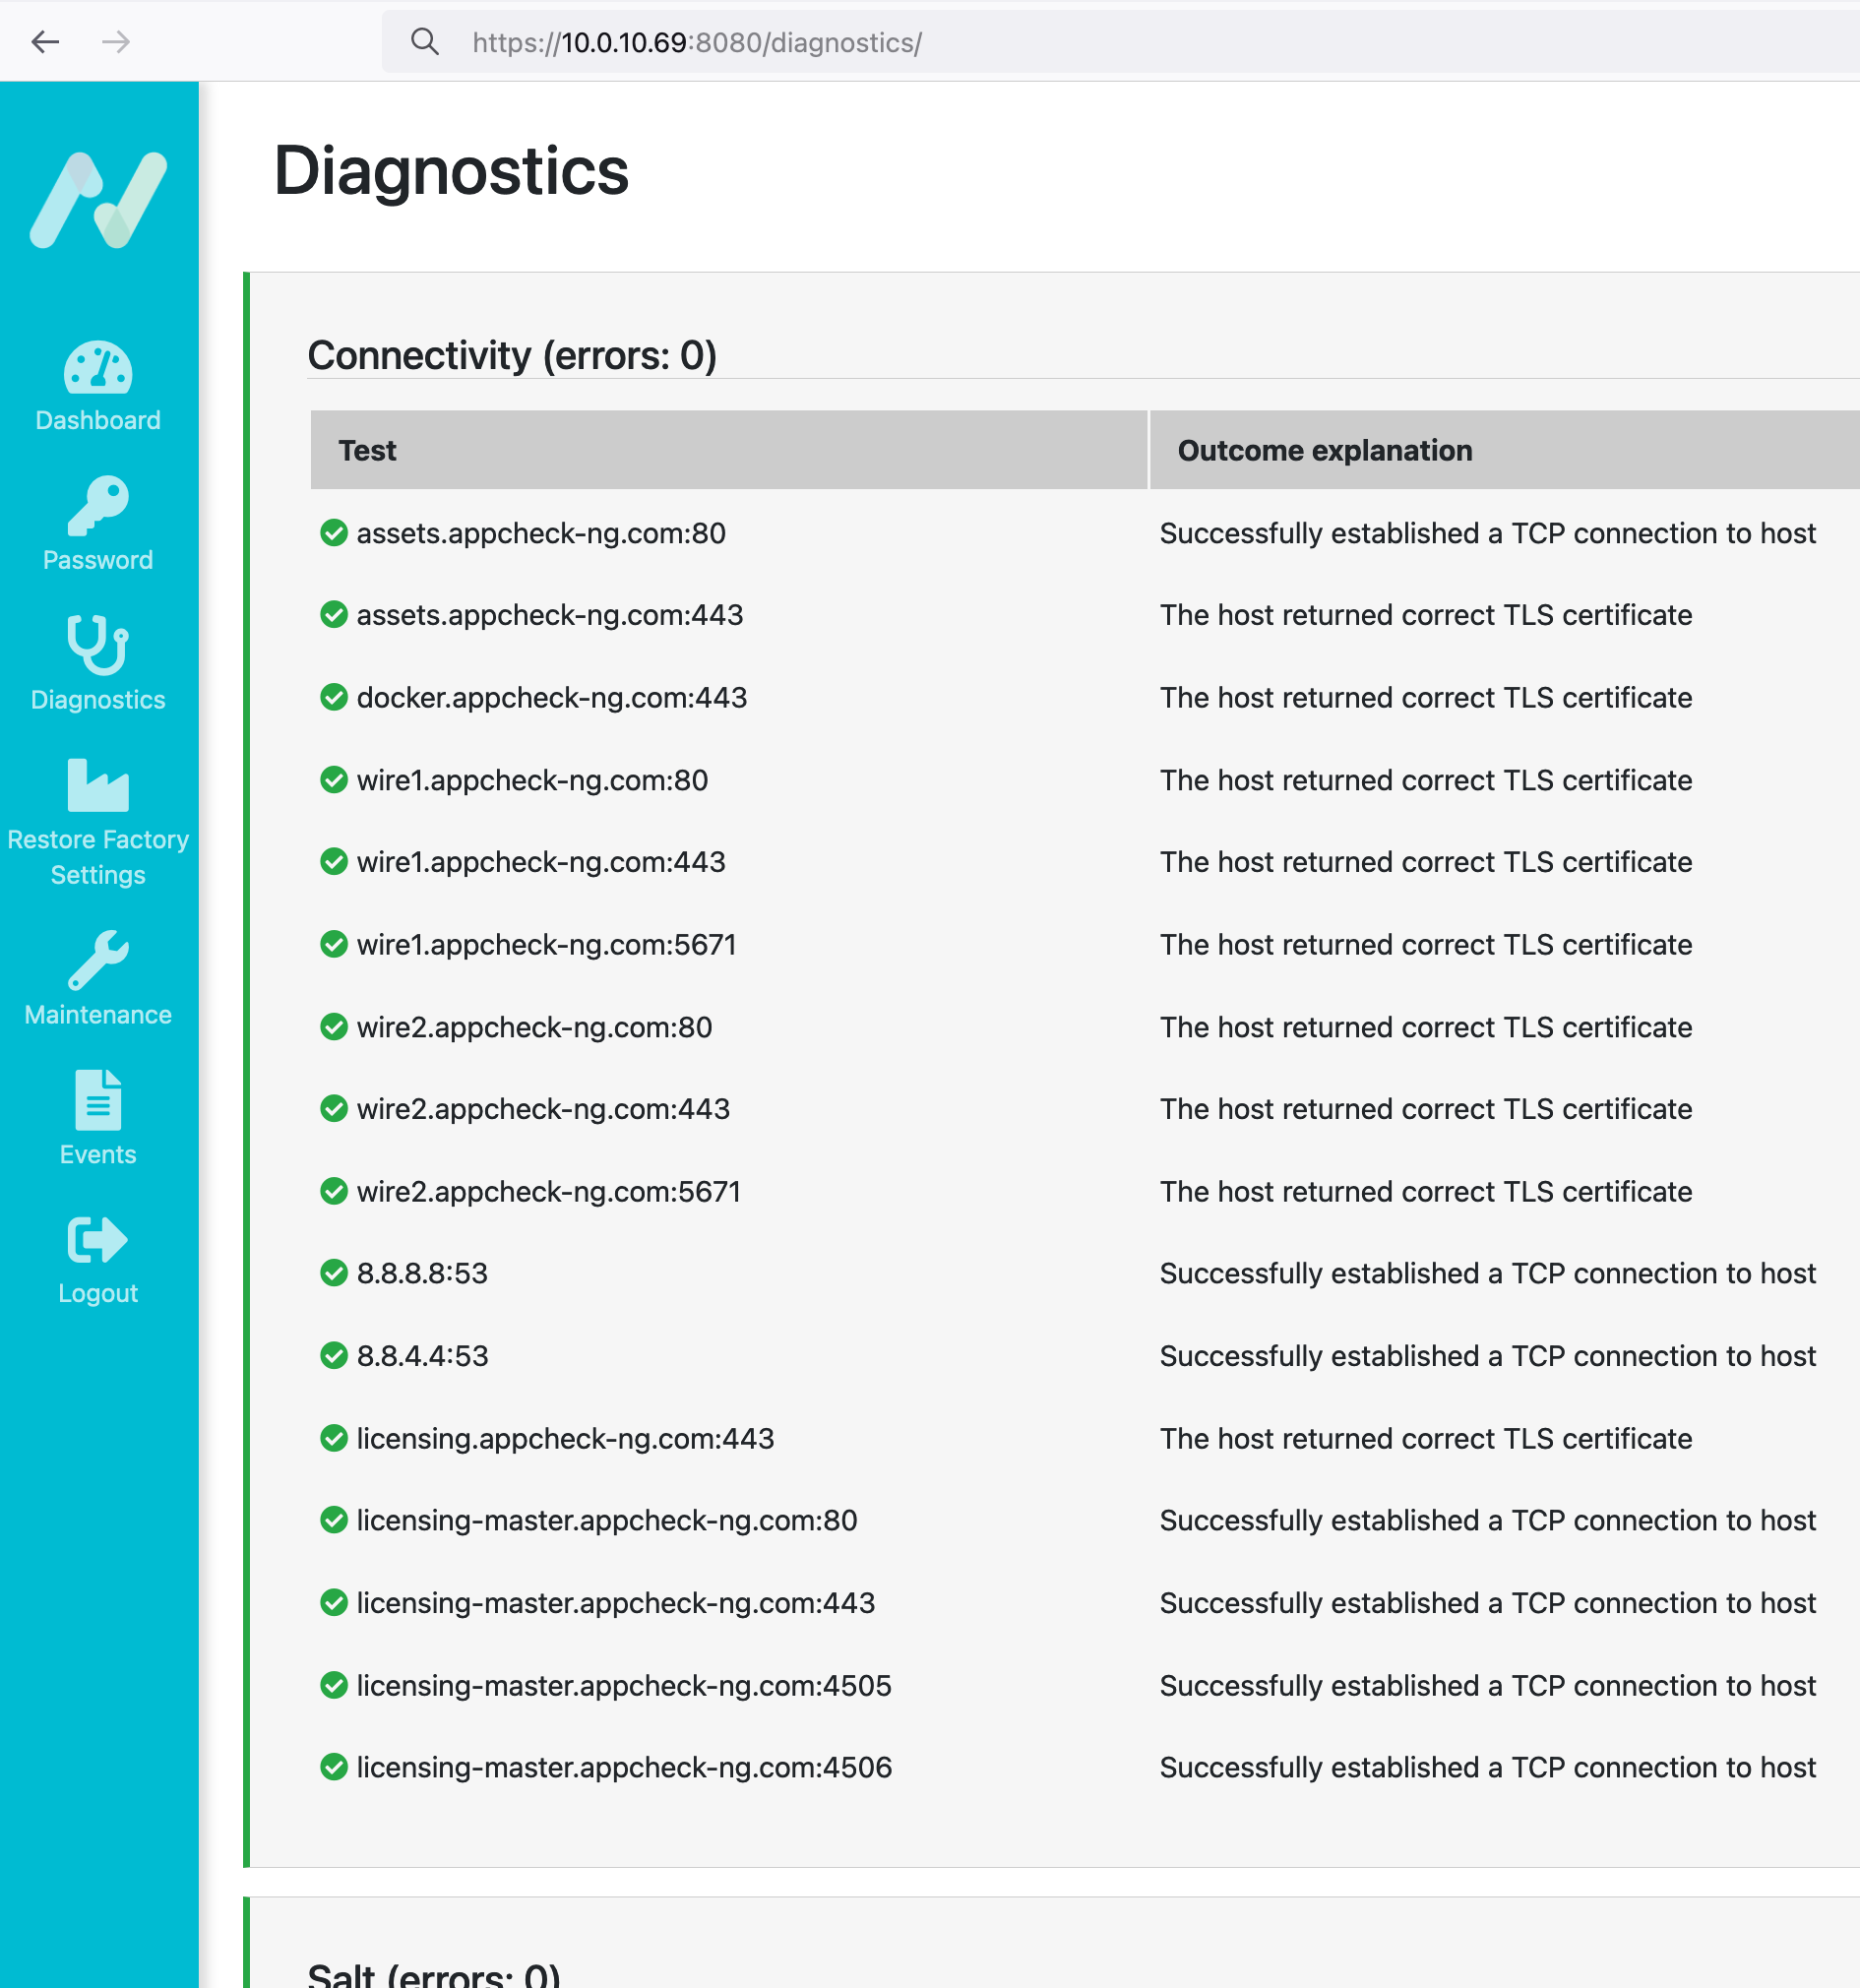Select text wire1.appcheck-ng.com:5671
The image size is (1860, 1988).
pos(547,944)
